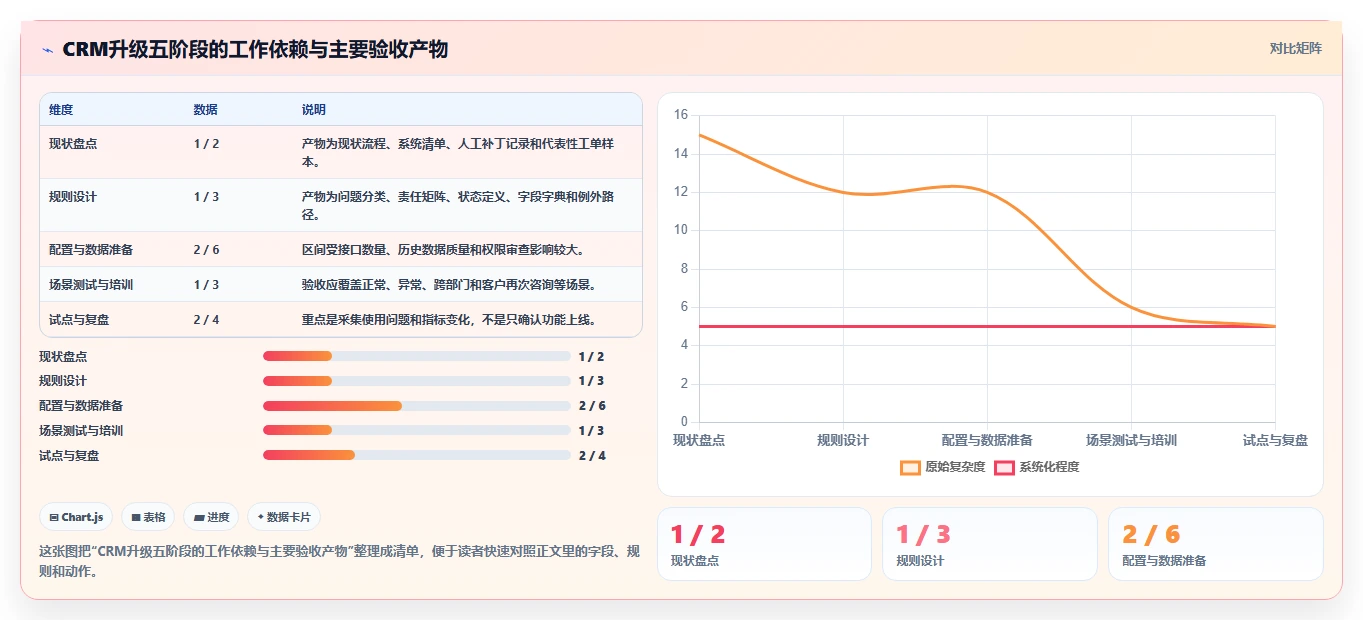Click the 规则设计 progress bar
This screenshot has width=1363, height=620.
click(417, 381)
